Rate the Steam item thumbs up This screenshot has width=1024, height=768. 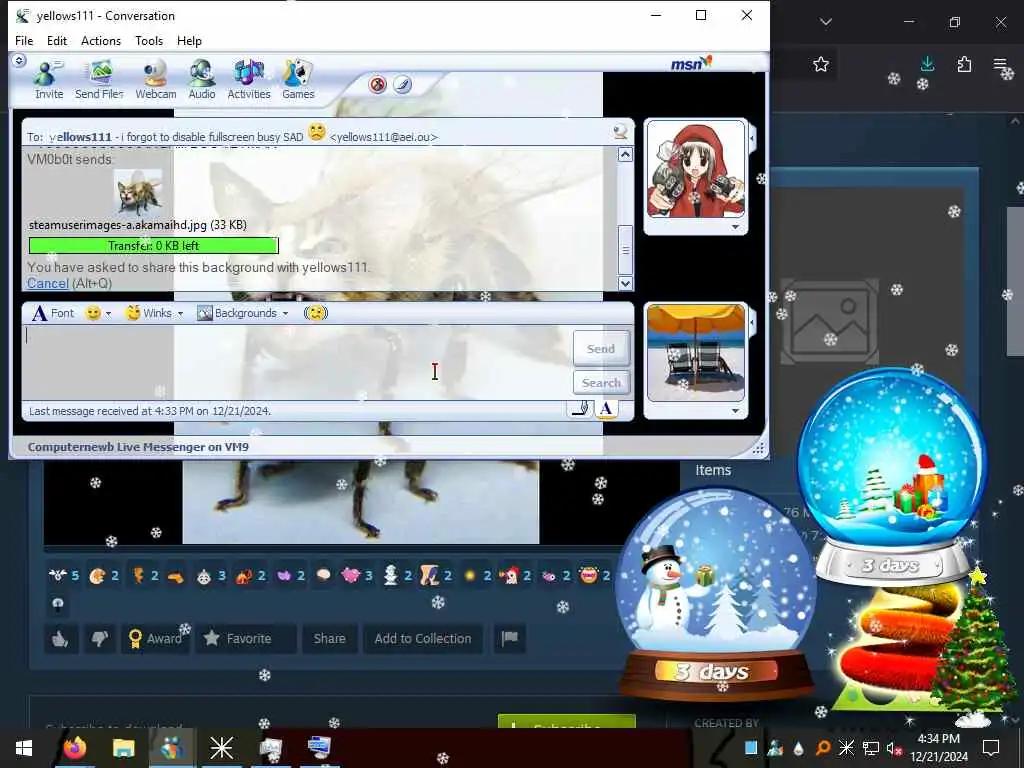(x=61, y=639)
